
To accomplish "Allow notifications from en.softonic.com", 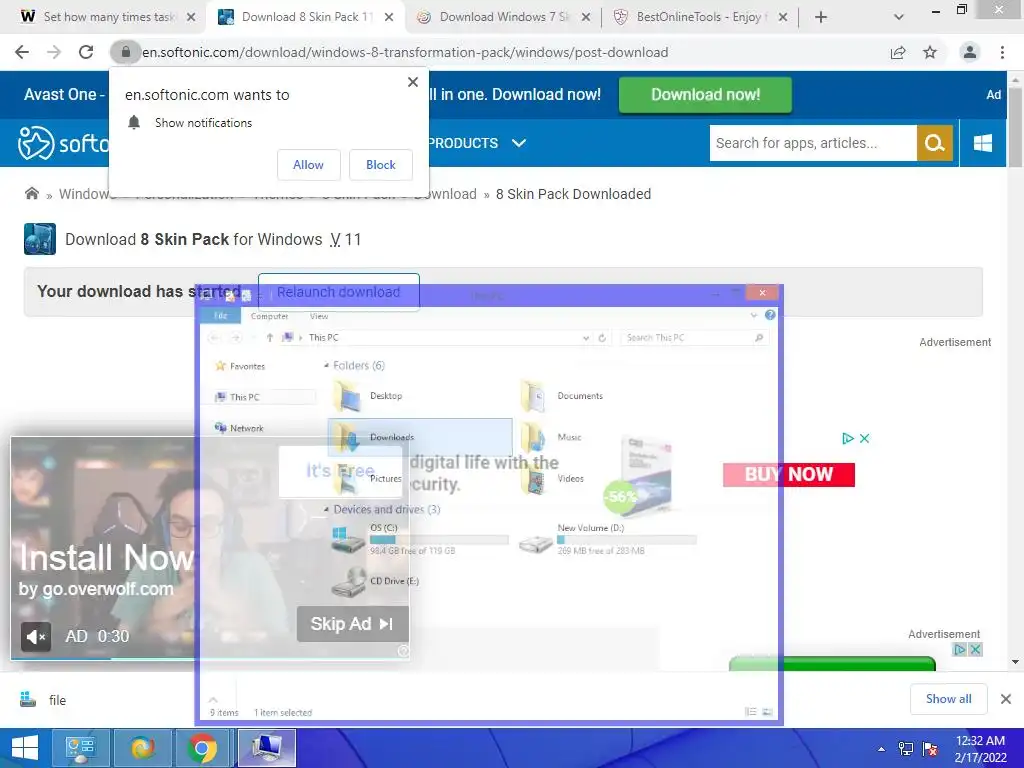I will (308, 165).
